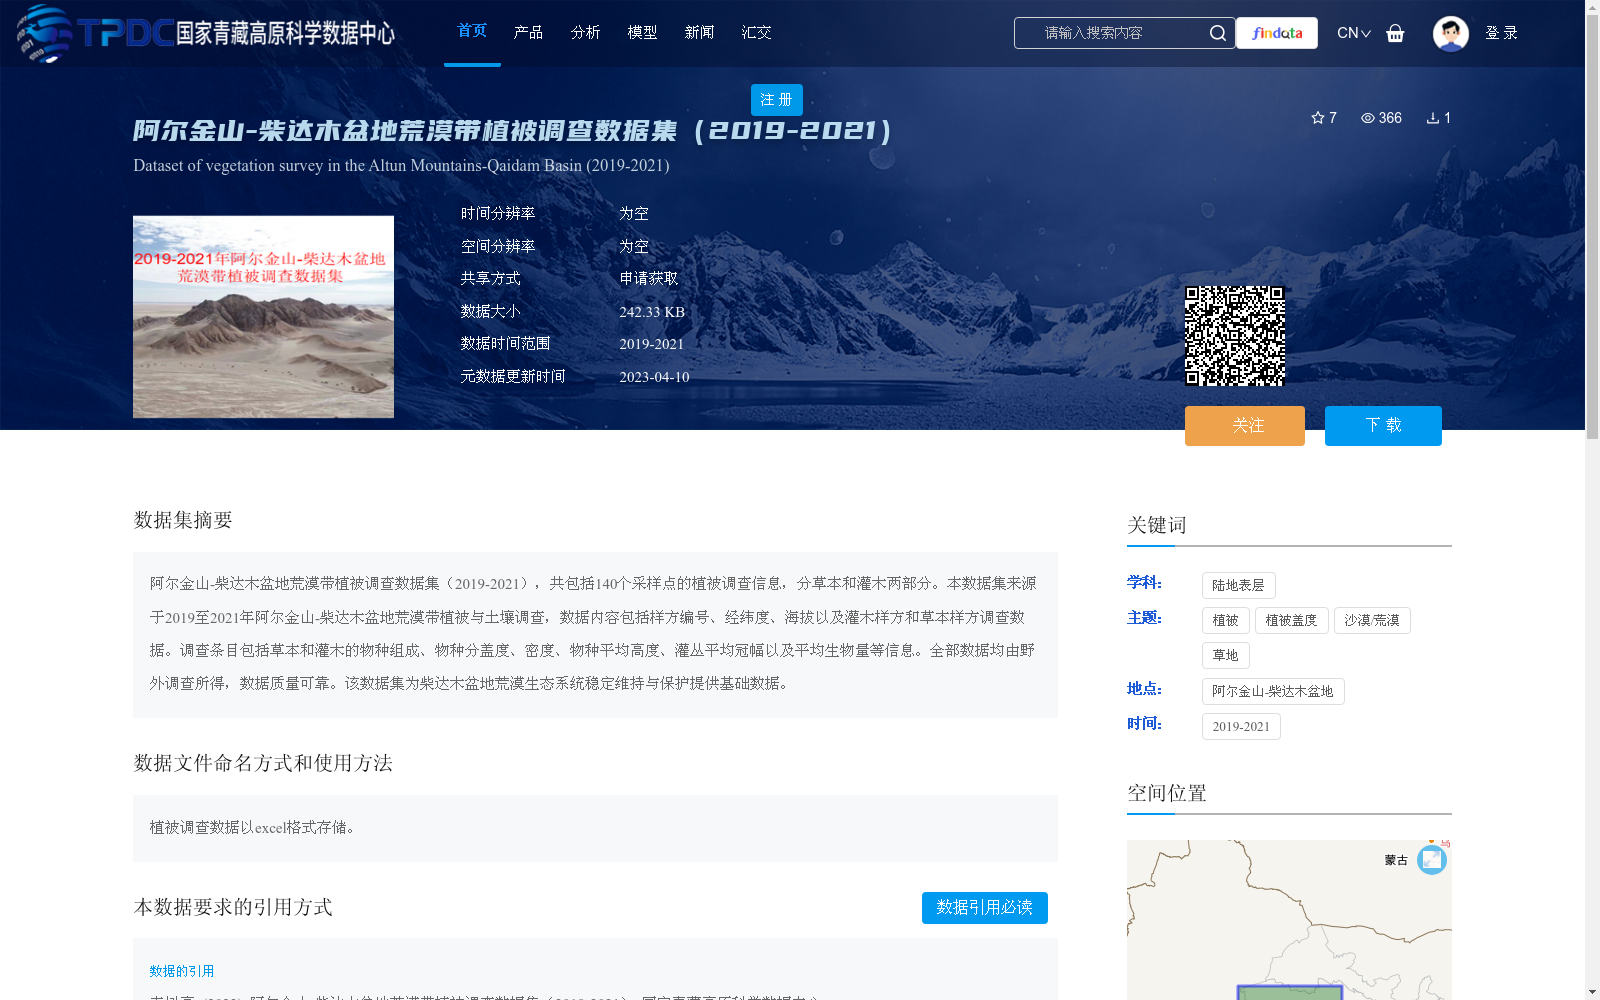Open the 分析 menu item
1600x1000 pixels.
pos(585,33)
